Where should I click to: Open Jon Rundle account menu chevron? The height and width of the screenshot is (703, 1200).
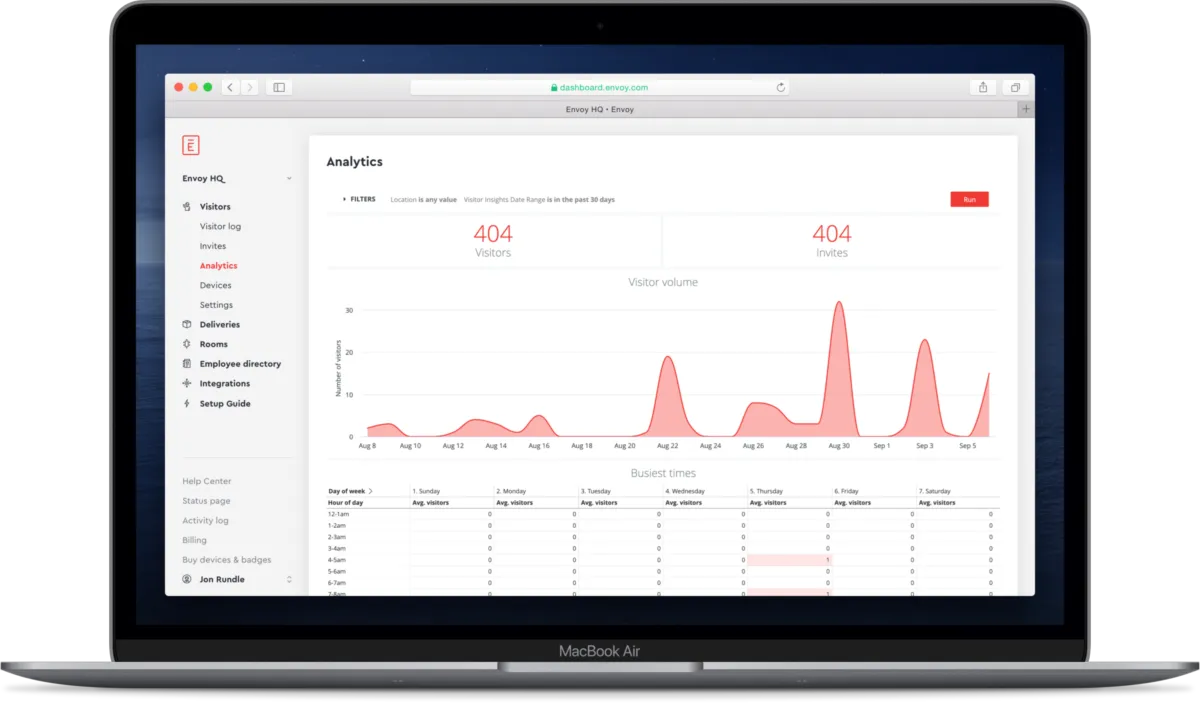(289, 579)
